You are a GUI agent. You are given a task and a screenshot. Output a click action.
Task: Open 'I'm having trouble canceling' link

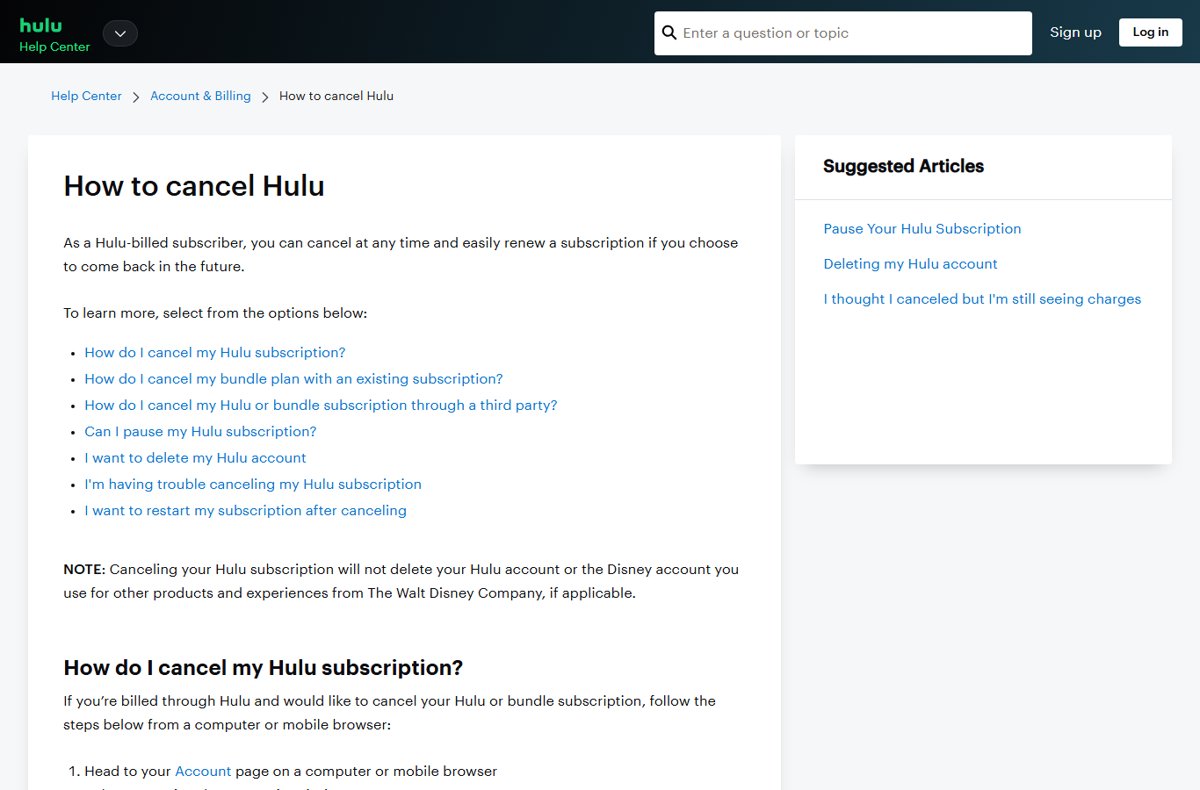(x=253, y=484)
